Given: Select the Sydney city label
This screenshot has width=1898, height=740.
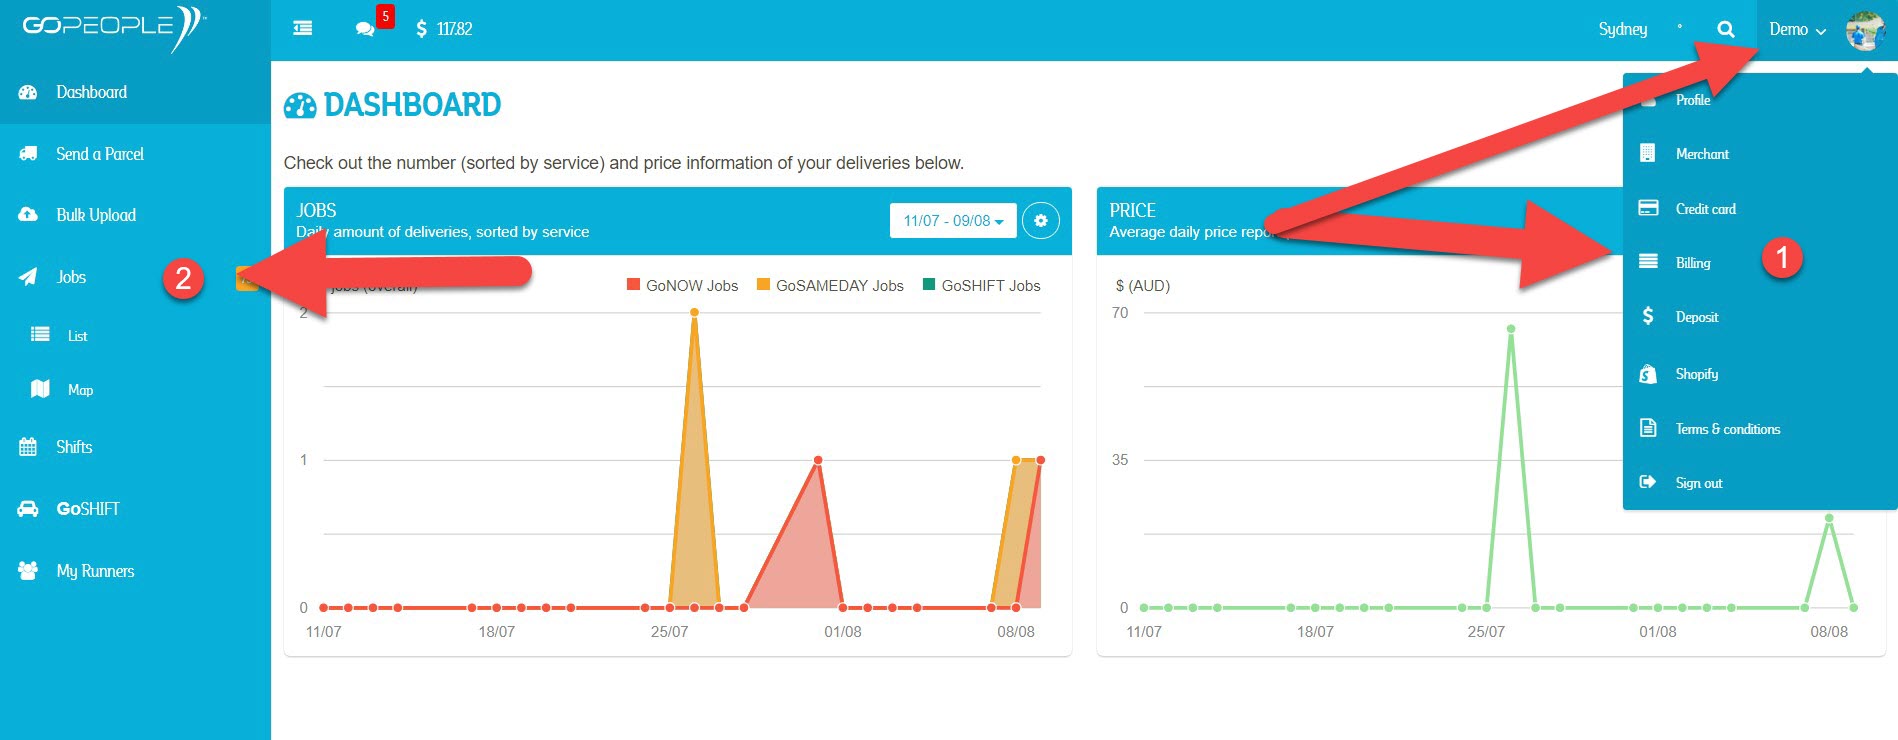Looking at the screenshot, I should (1622, 29).
